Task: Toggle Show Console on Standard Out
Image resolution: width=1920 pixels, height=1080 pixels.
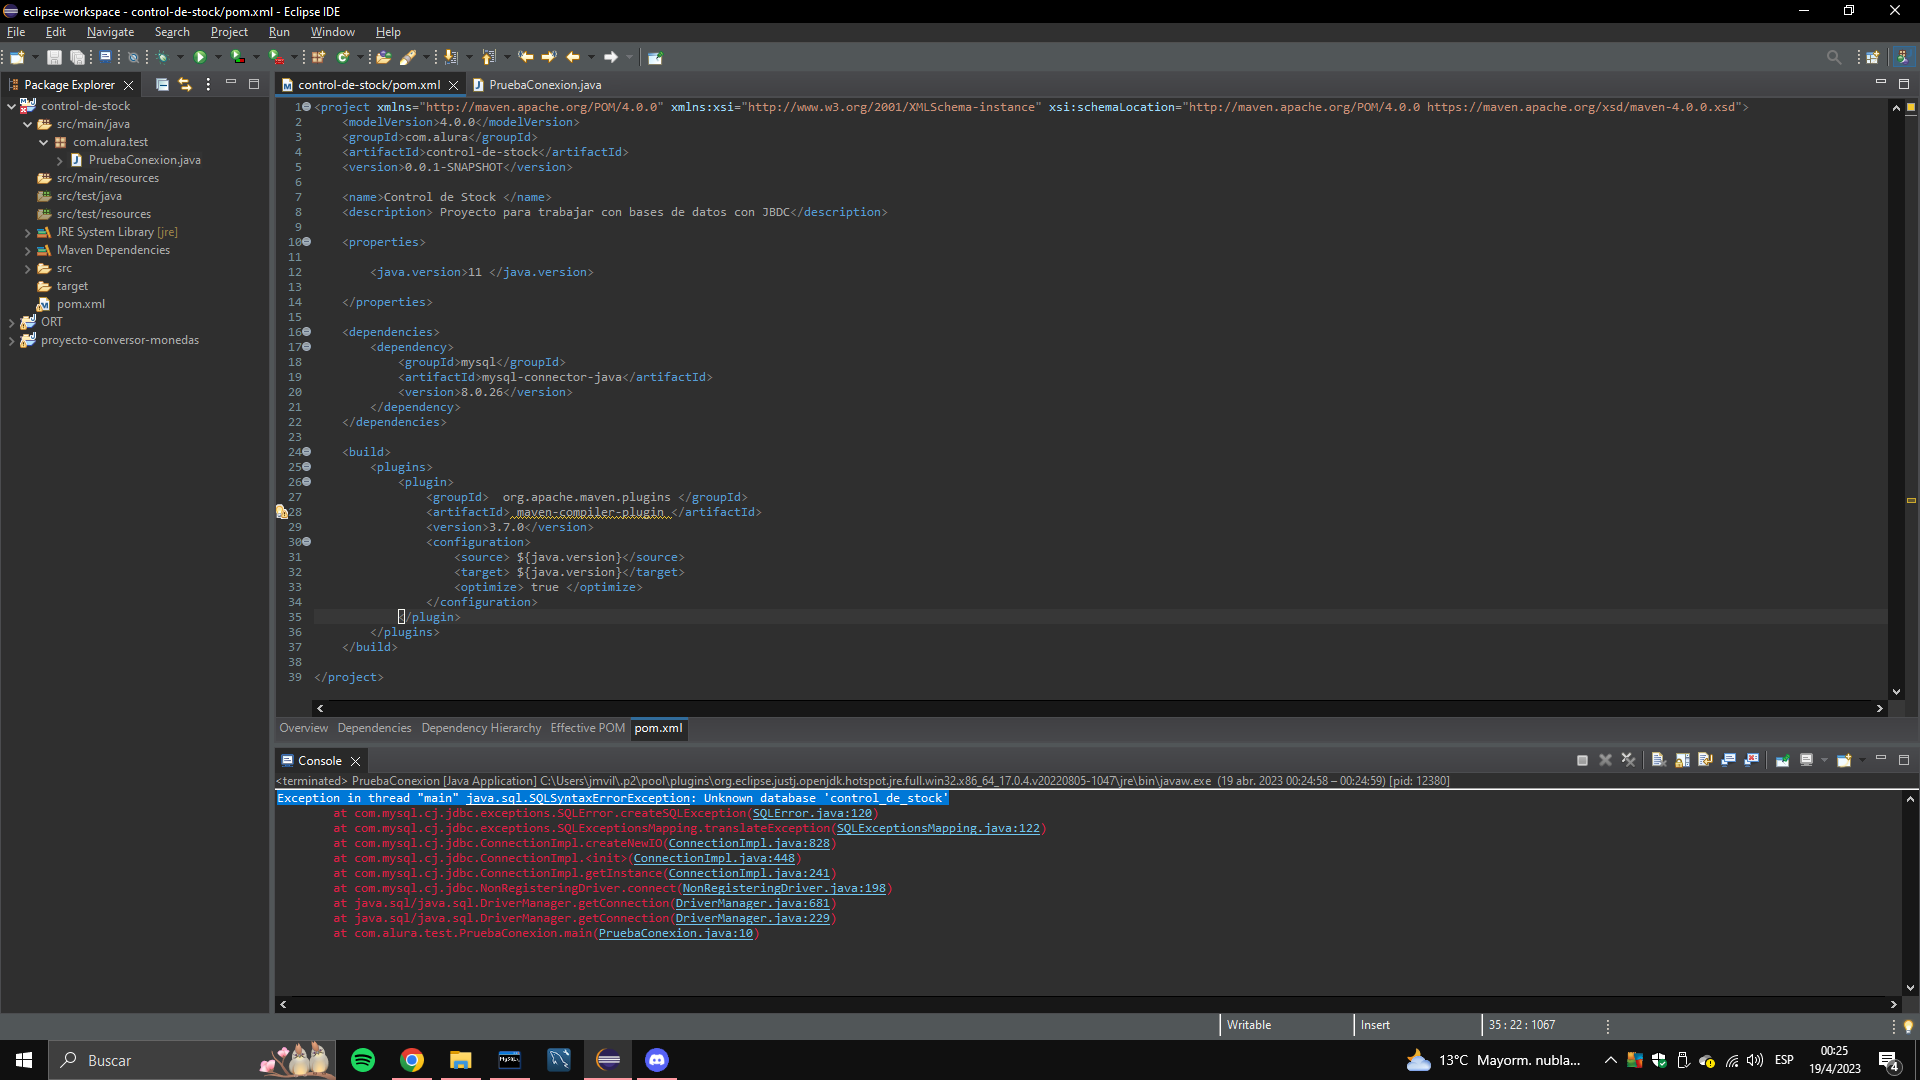Action: pos(1728,760)
